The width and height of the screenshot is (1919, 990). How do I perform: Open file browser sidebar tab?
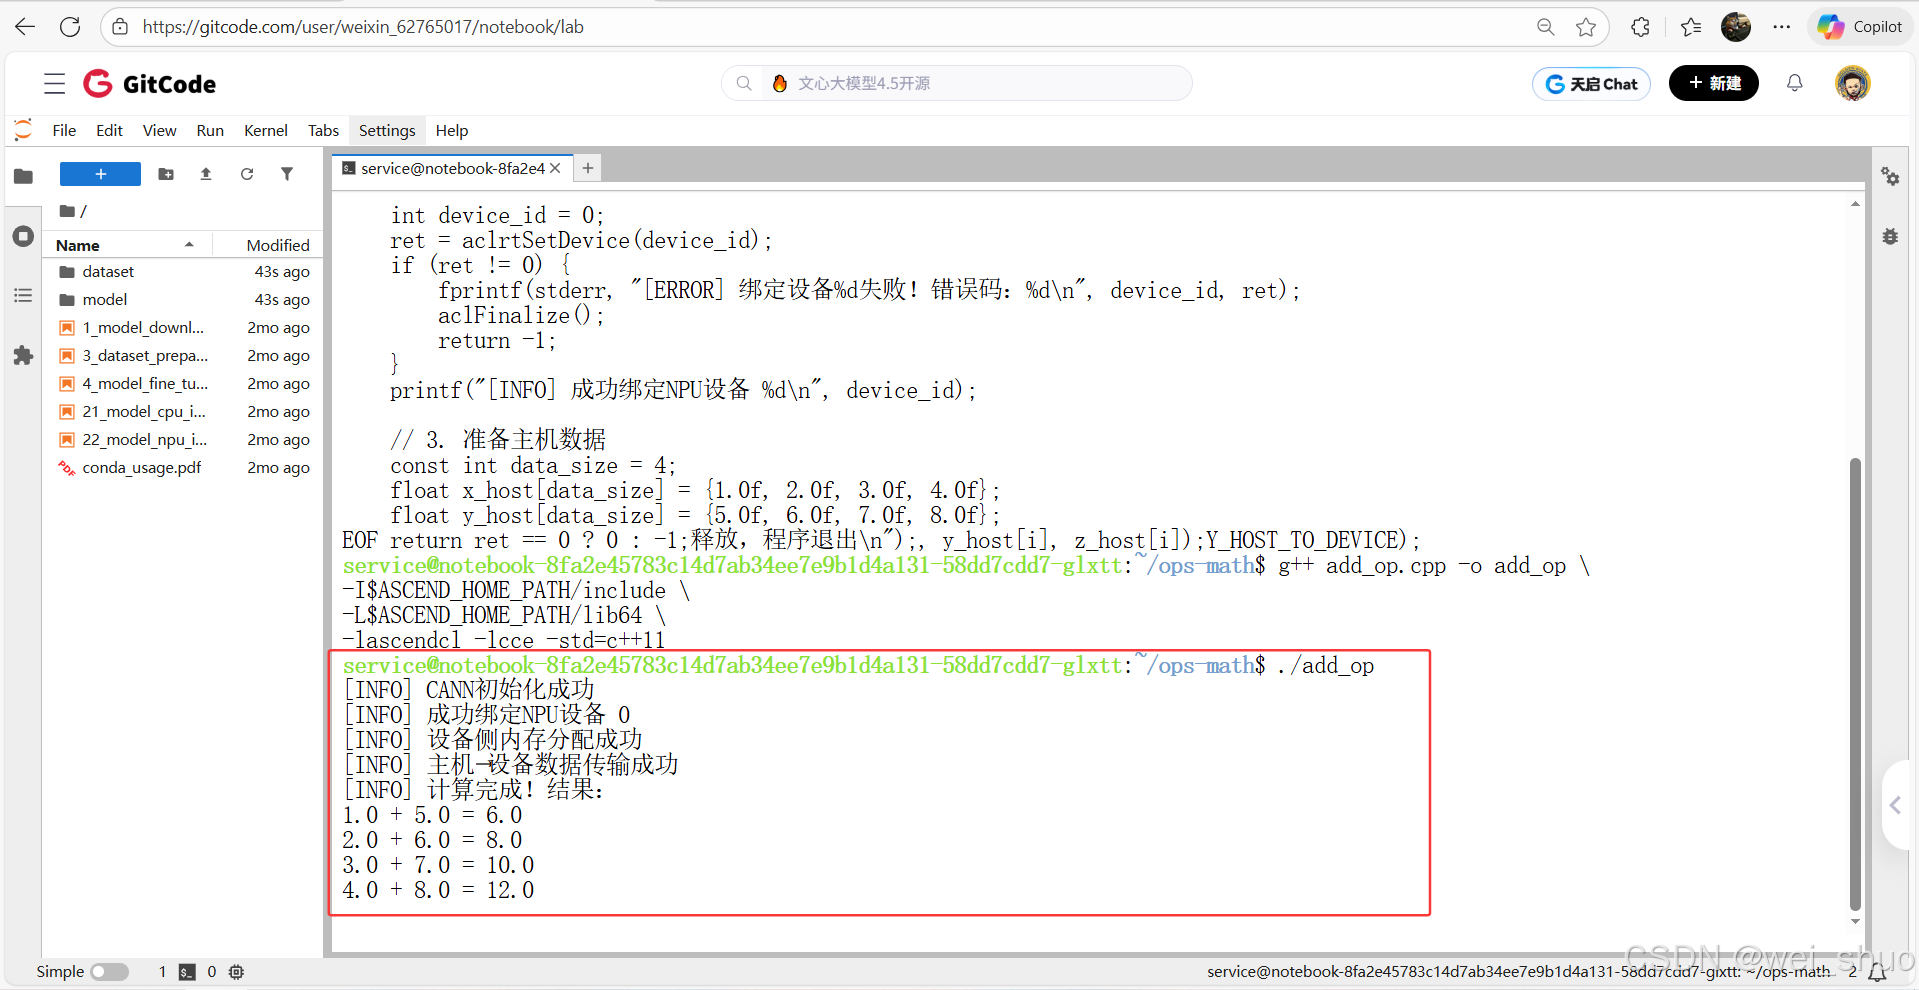coord(23,177)
